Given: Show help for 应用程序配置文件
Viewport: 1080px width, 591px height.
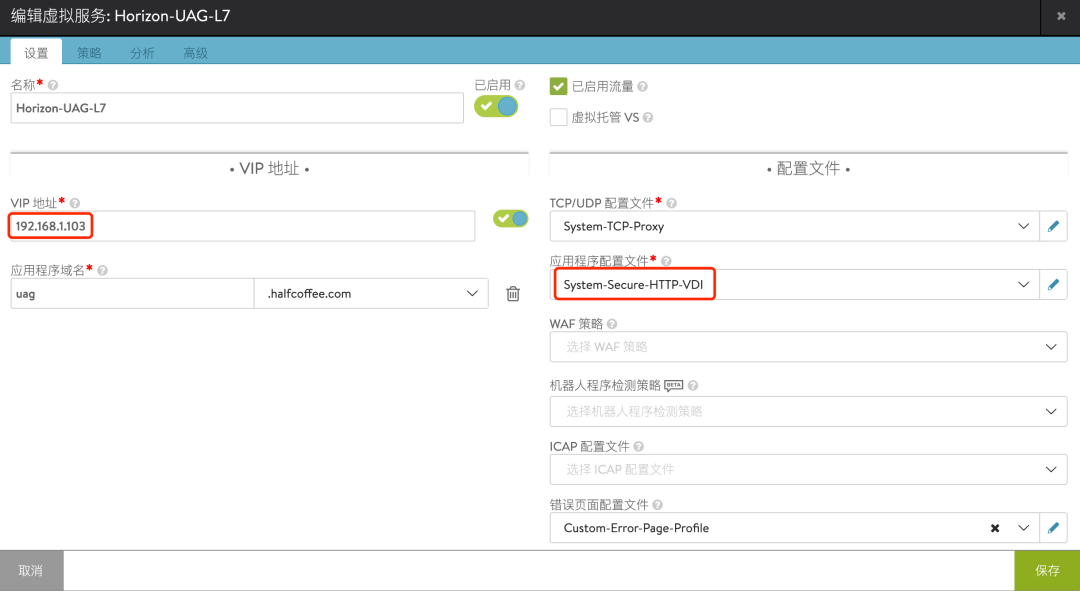Looking at the screenshot, I should click(666, 261).
